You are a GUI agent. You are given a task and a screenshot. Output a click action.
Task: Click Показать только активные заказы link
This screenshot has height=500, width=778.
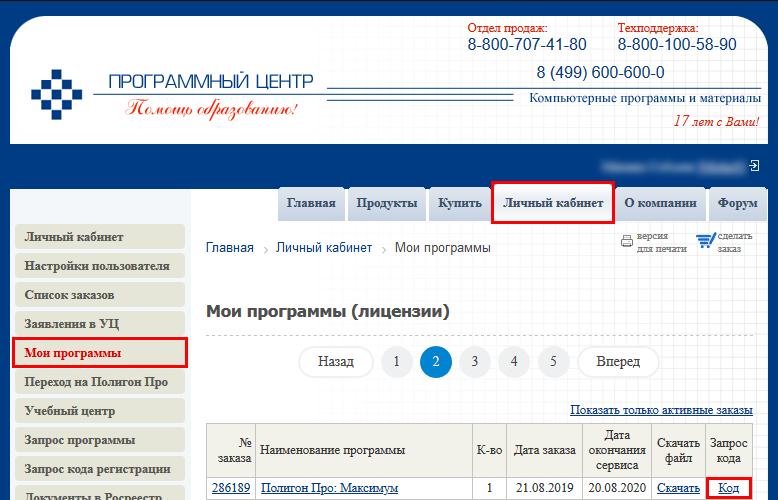pos(661,410)
